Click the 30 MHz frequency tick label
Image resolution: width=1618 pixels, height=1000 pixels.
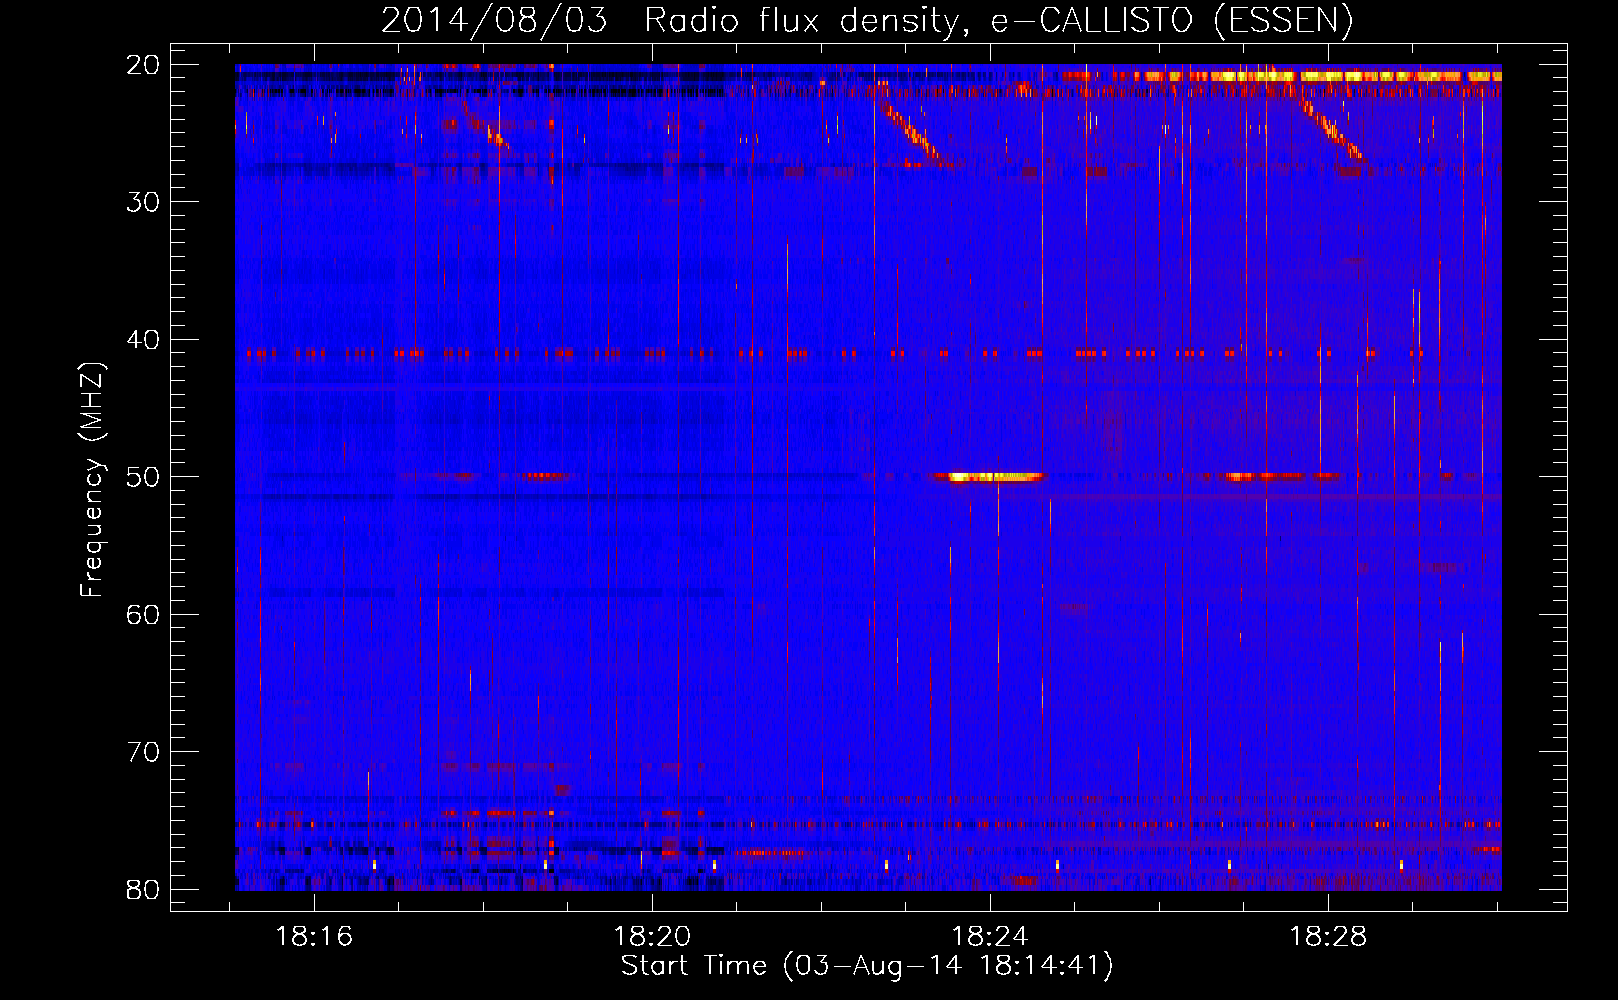(x=143, y=202)
